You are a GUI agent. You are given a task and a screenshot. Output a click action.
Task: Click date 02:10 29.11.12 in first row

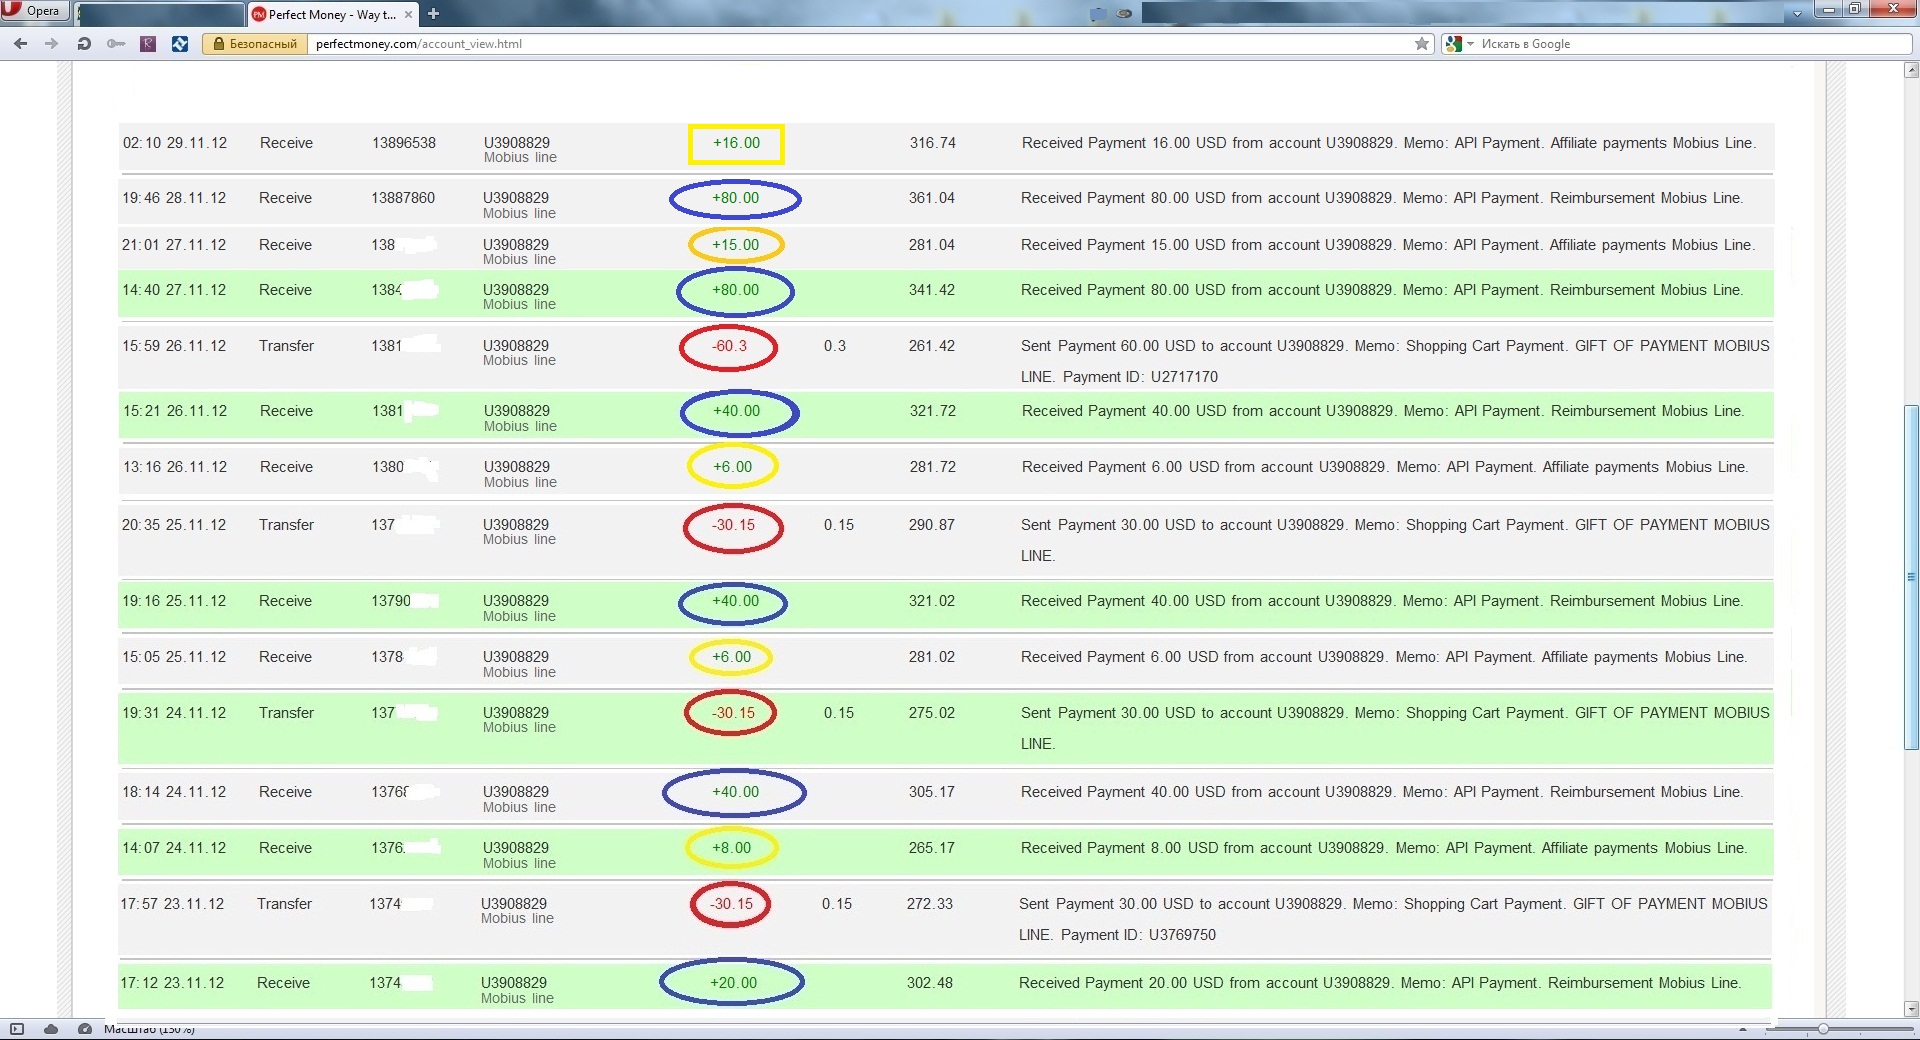pyautogui.click(x=175, y=143)
